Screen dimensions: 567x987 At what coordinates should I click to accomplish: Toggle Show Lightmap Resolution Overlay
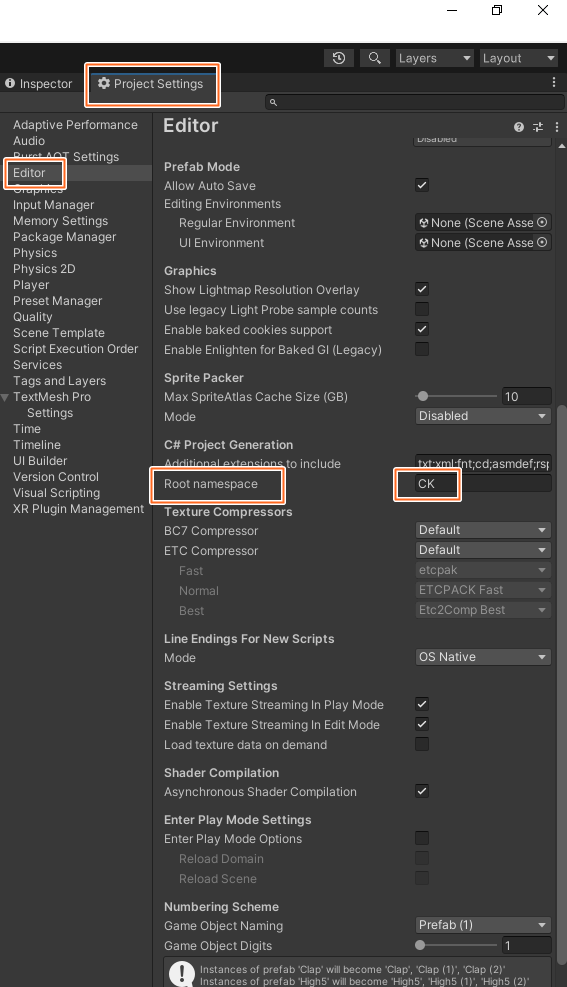coord(422,290)
